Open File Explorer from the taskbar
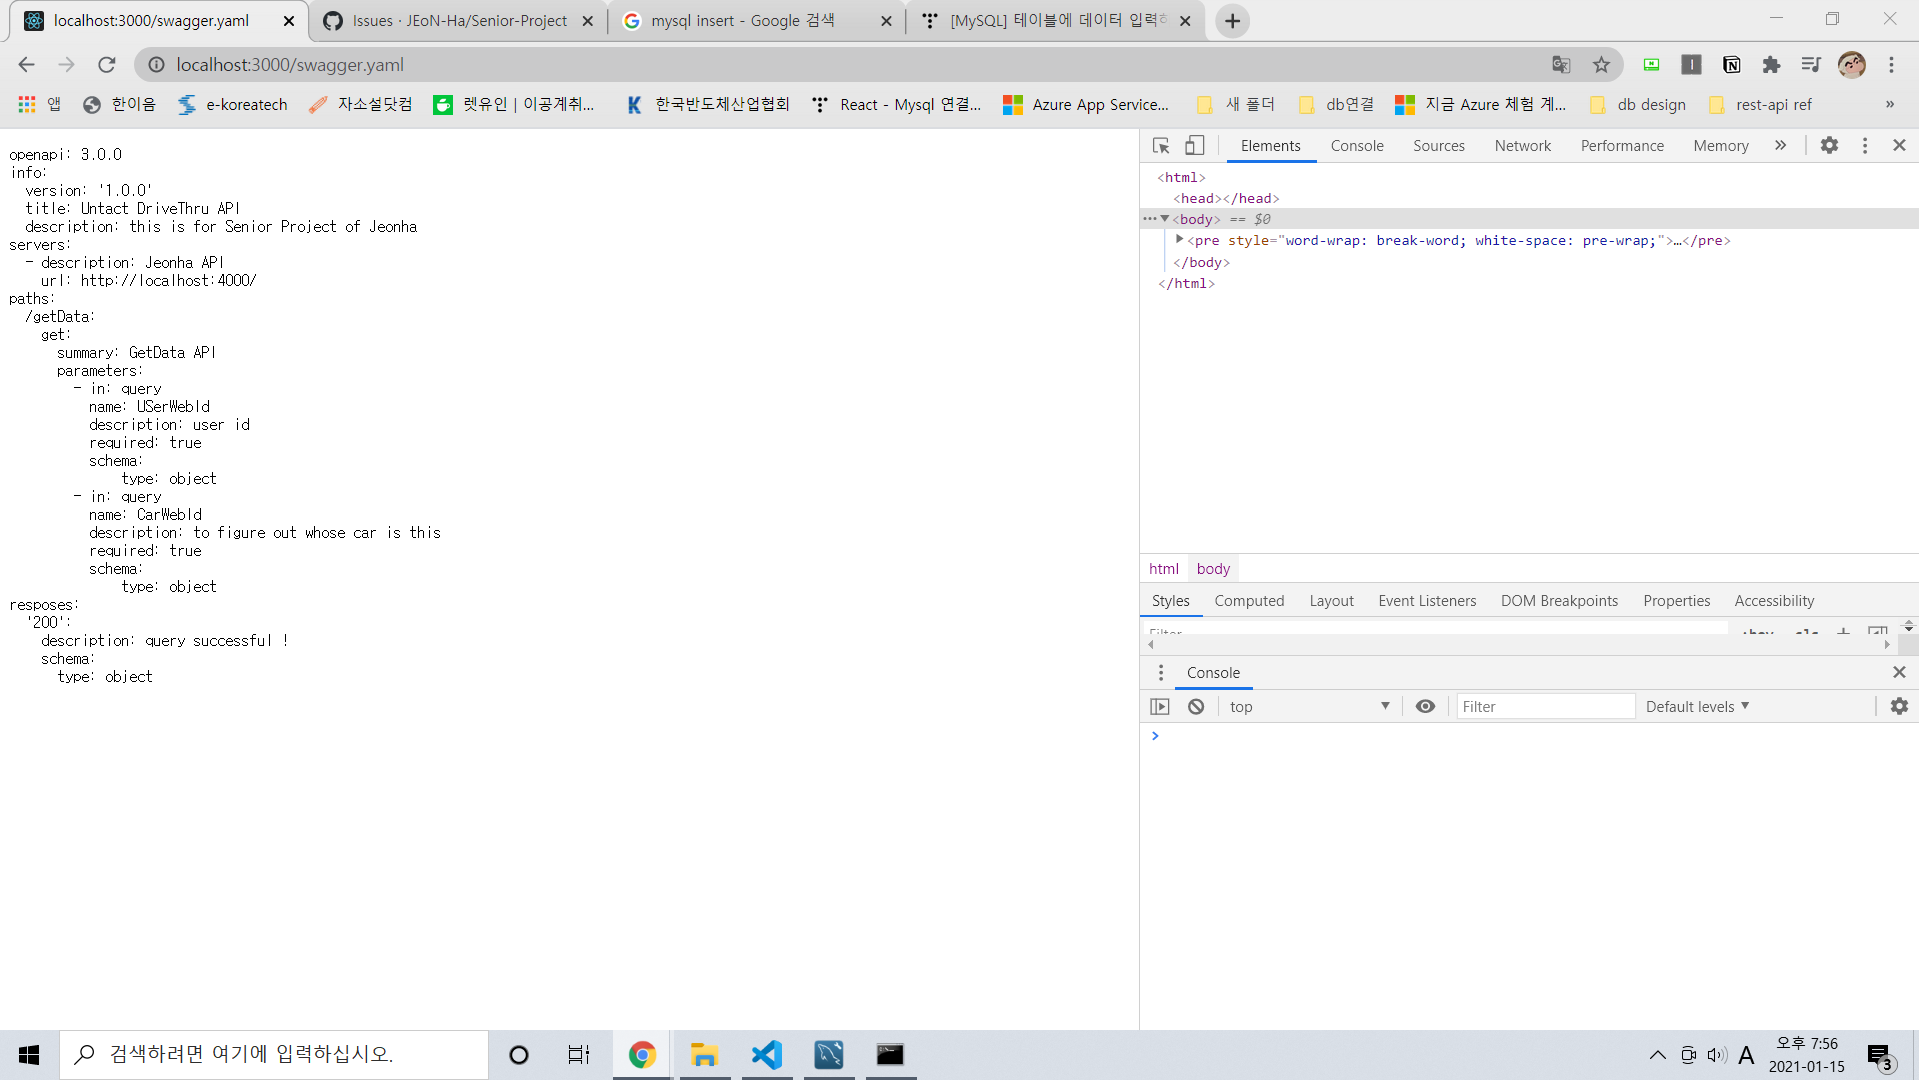The width and height of the screenshot is (1919, 1080). tap(705, 1055)
